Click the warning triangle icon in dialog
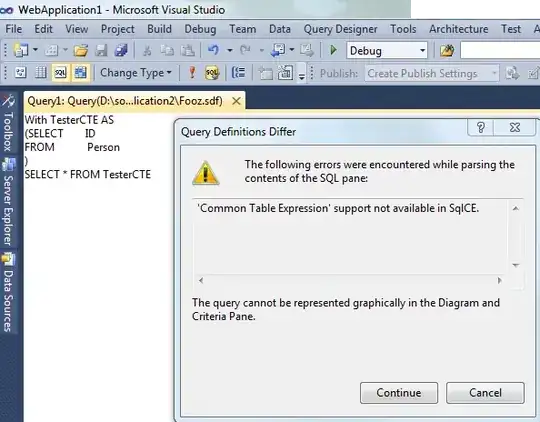 206,173
